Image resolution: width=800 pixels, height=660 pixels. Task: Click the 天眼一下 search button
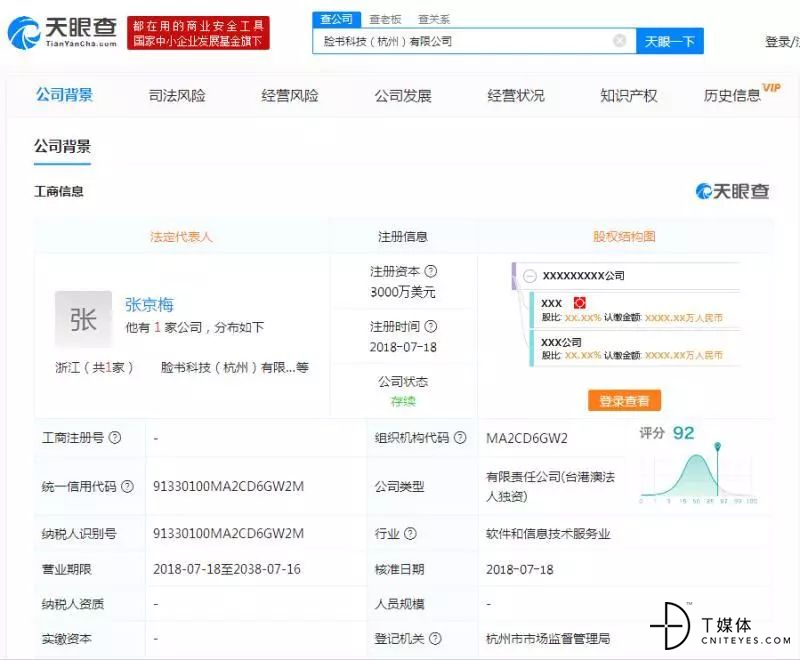pyautogui.click(x=670, y=41)
